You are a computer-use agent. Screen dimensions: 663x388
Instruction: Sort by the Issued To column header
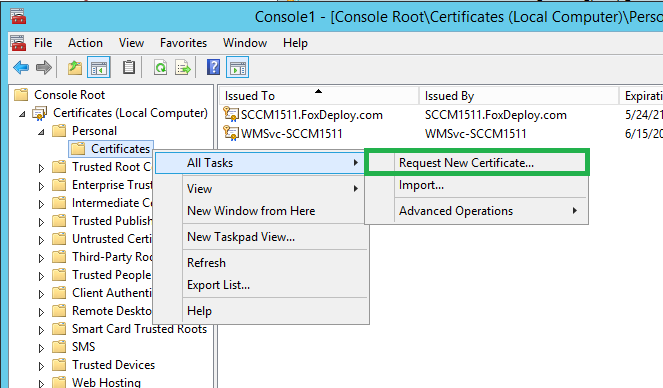[319, 96]
